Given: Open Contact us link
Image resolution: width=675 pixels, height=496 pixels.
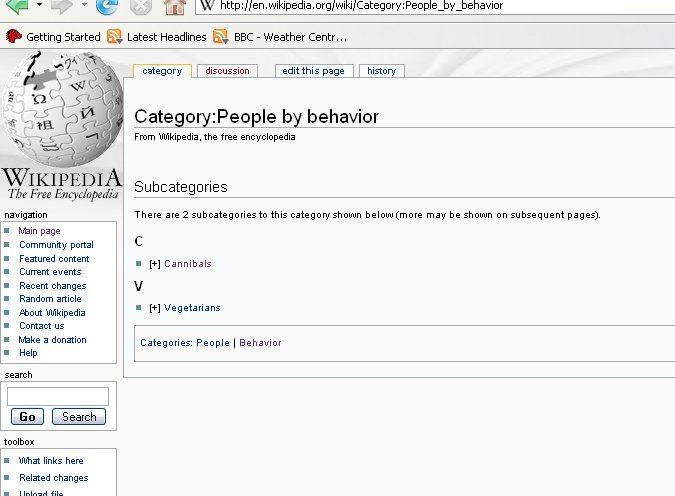Looking at the screenshot, I should click(42, 326).
